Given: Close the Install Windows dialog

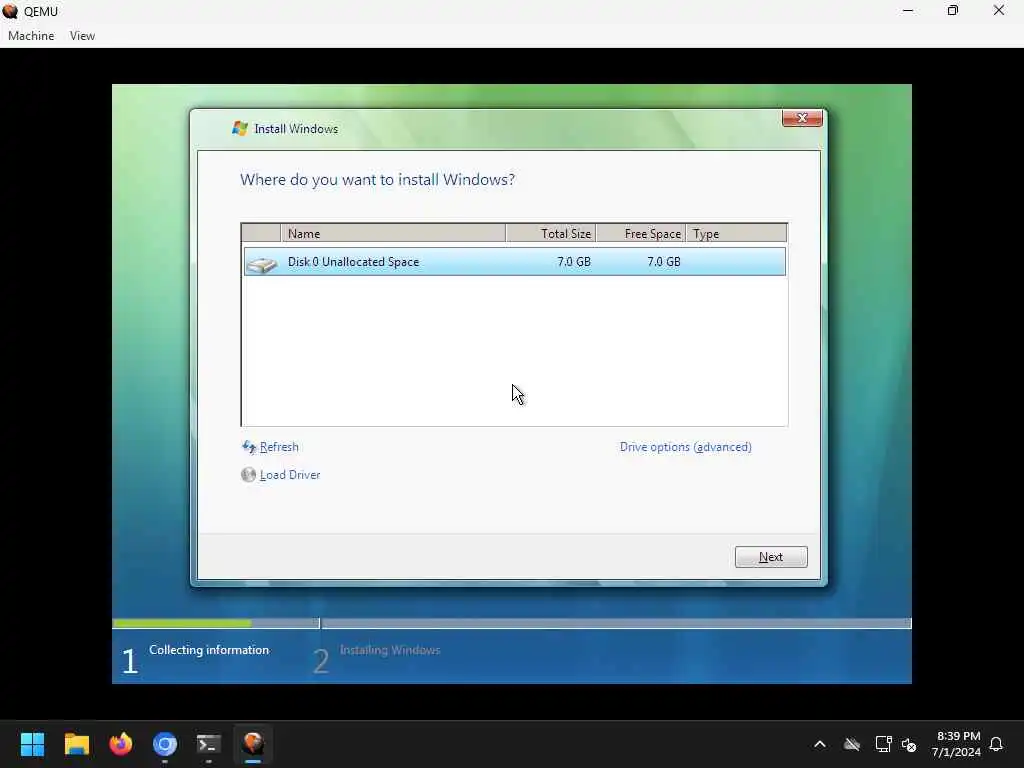Looking at the screenshot, I should point(802,118).
